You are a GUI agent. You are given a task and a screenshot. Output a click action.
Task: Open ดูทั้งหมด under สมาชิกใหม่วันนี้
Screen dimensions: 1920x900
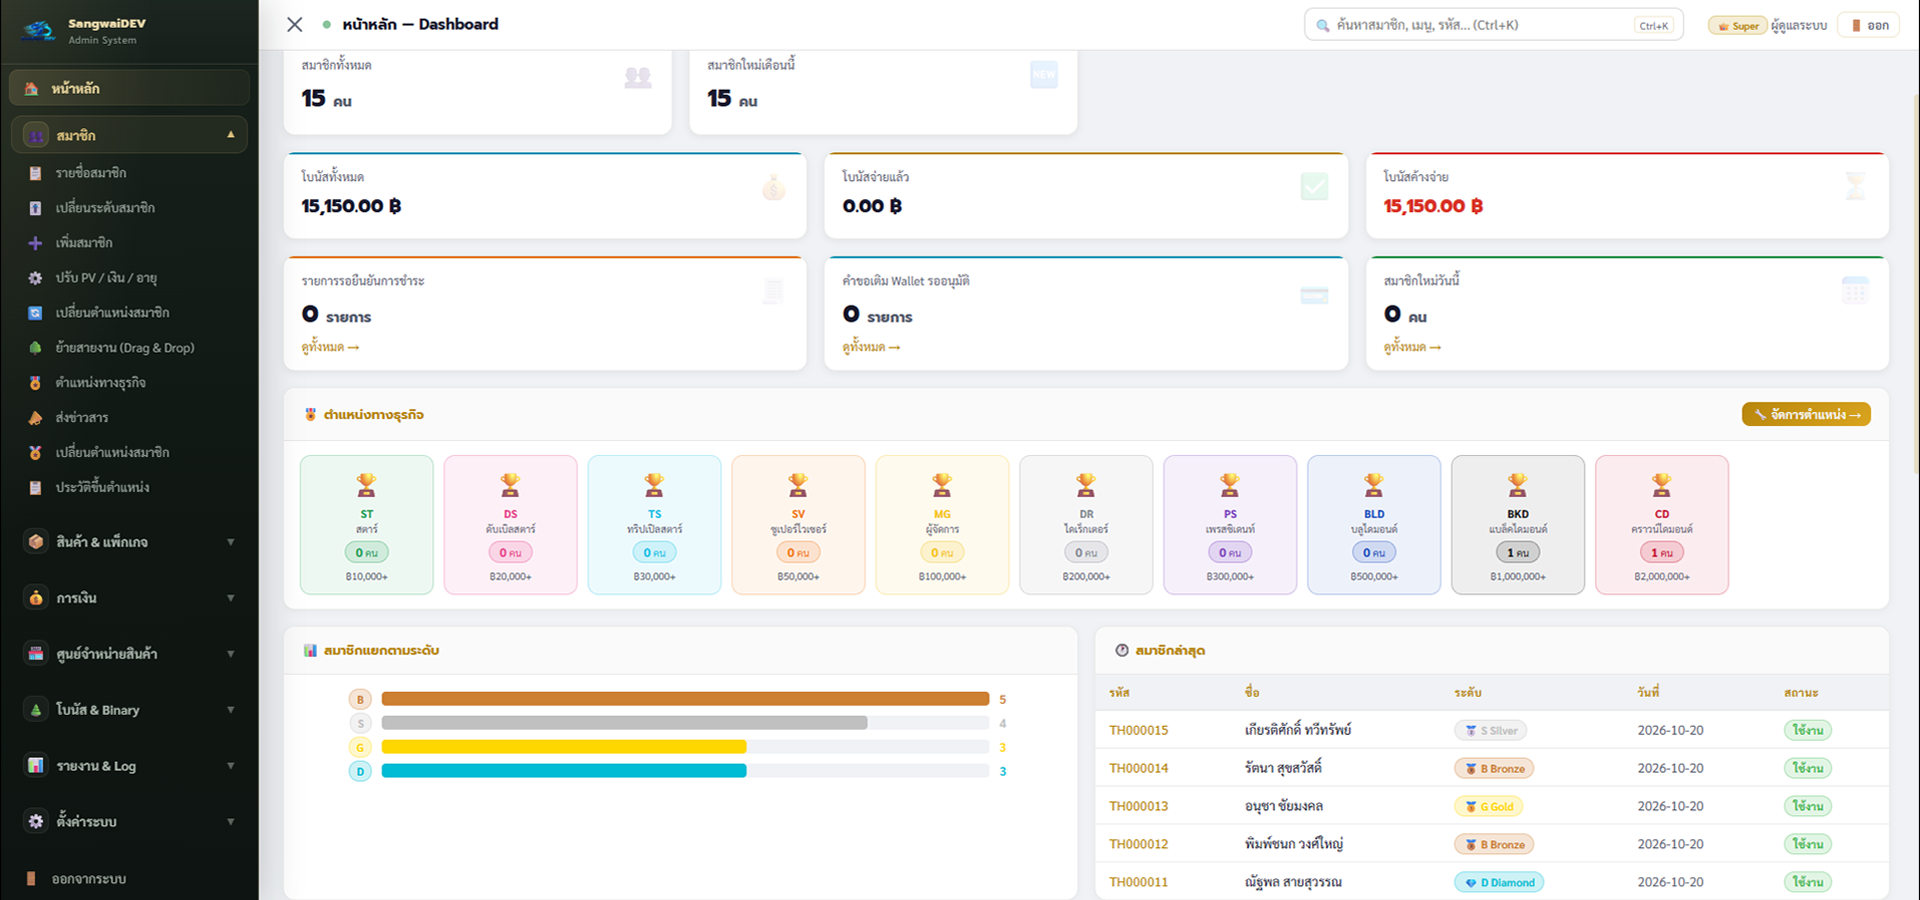coord(1412,347)
